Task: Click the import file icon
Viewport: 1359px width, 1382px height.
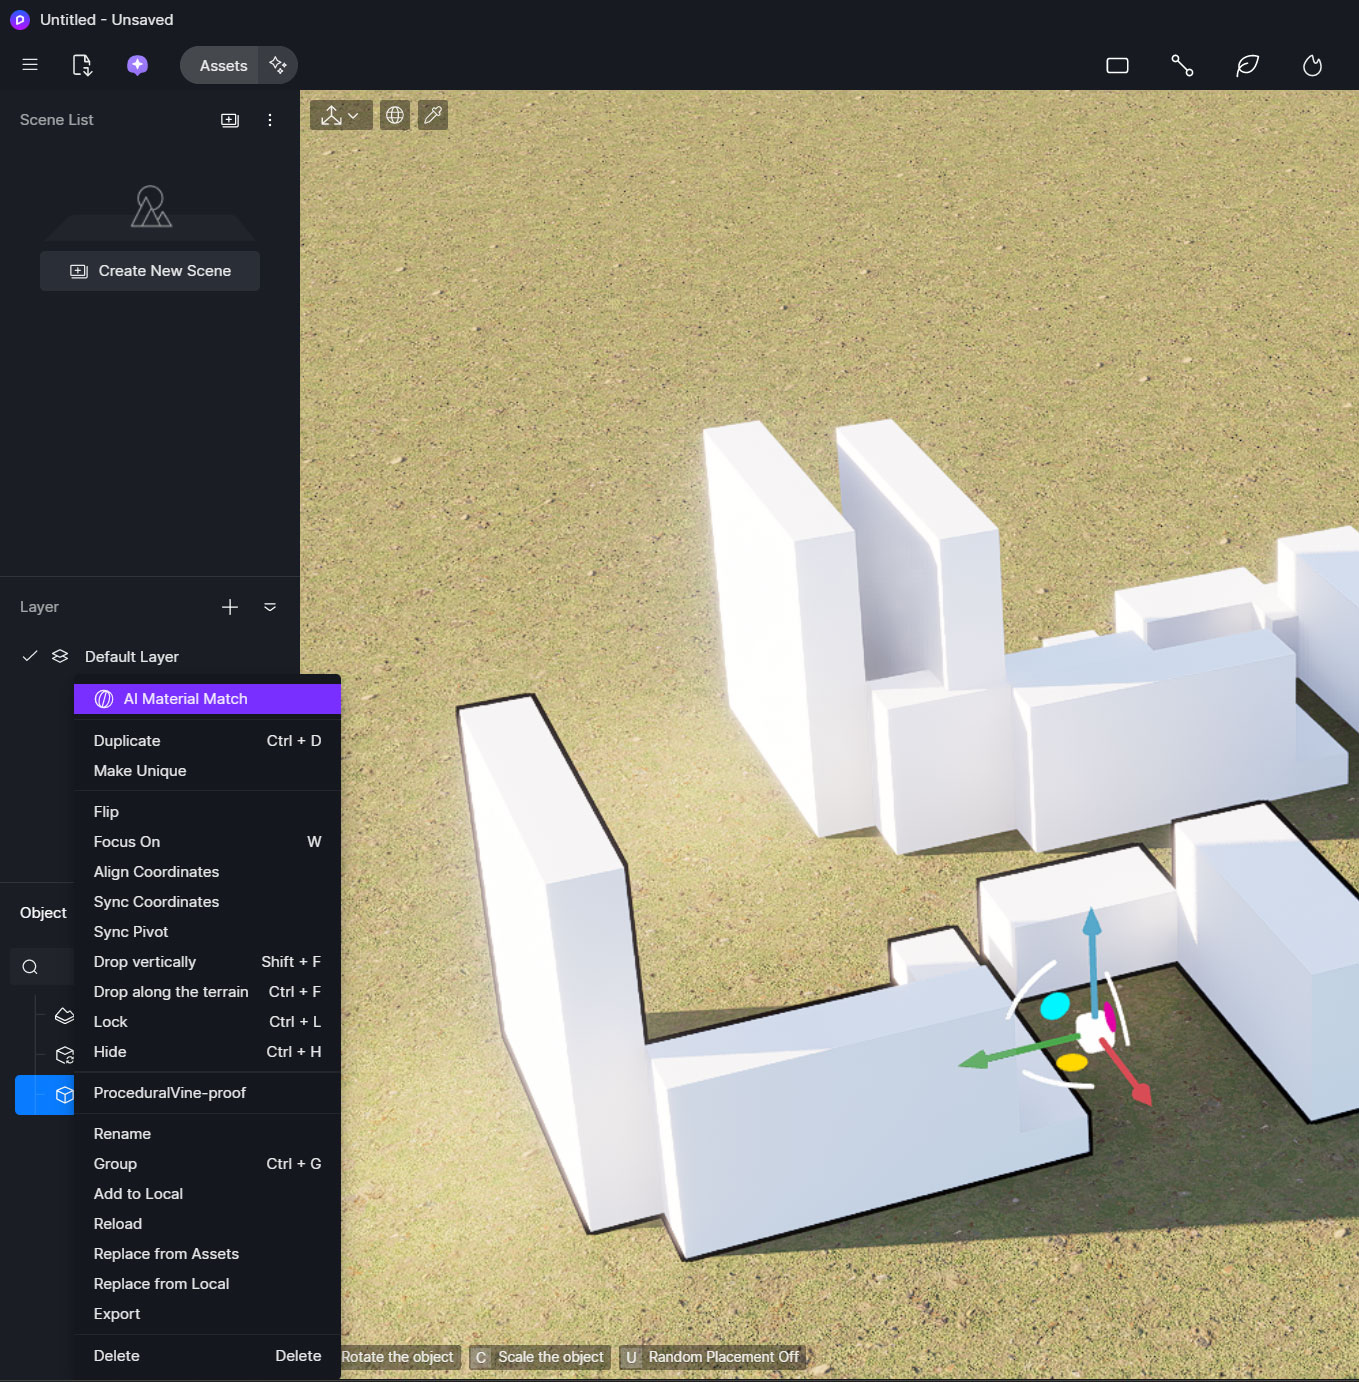Action: (x=82, y=65)
